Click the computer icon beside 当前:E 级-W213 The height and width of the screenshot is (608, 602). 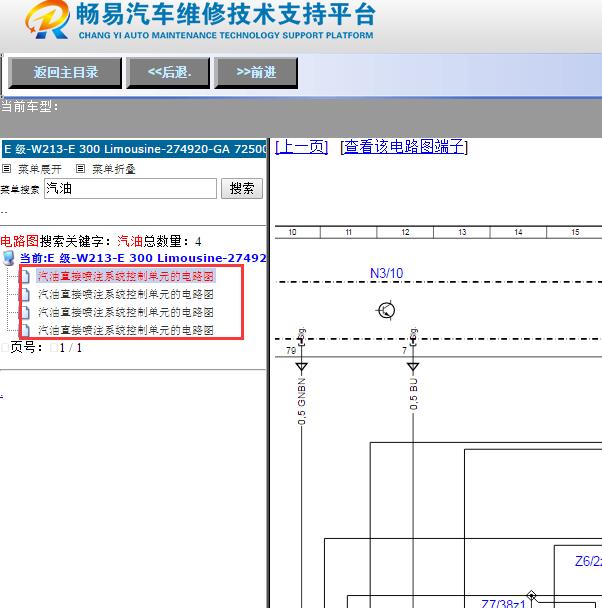pos(9,258)
